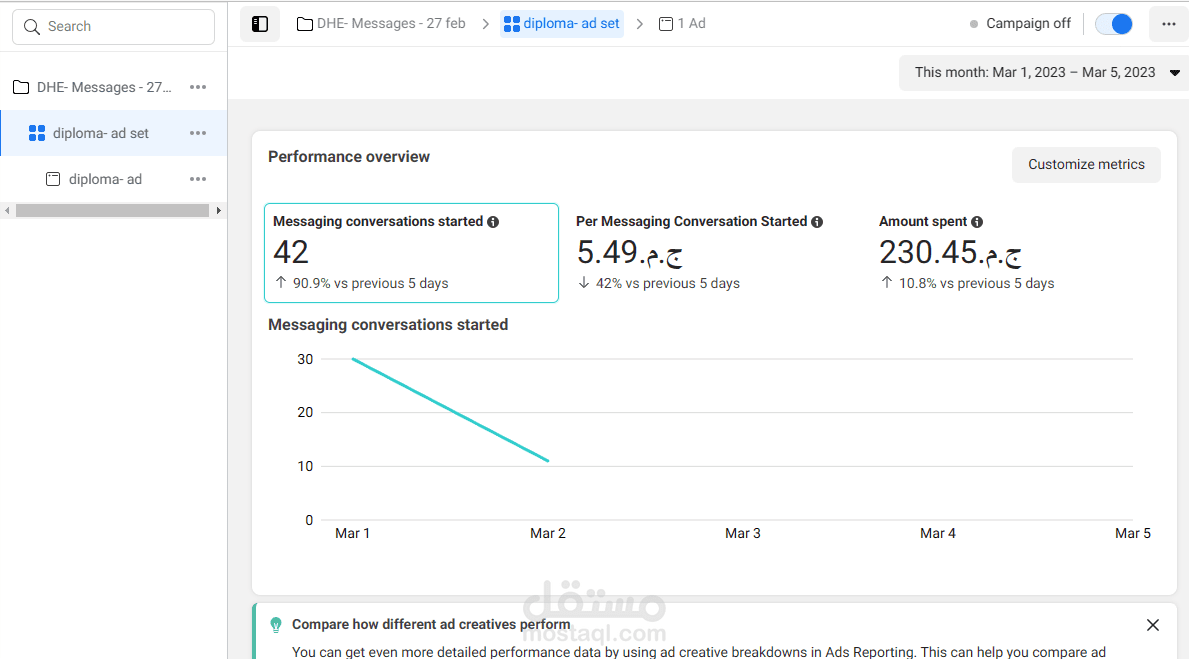Open more options for DHE- Messages campaign
Viewport: 1189px width, 659px height.
(198, 87)
